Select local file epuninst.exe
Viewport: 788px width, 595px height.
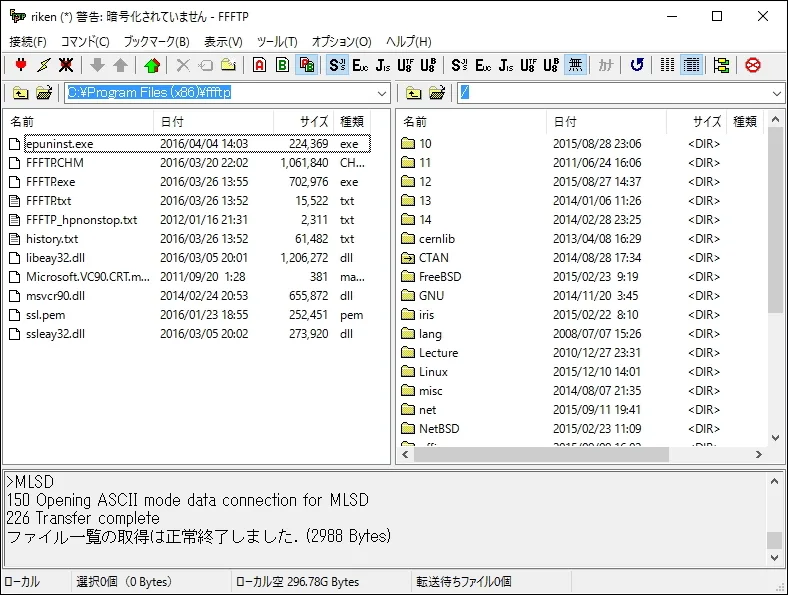coord(59,144)
